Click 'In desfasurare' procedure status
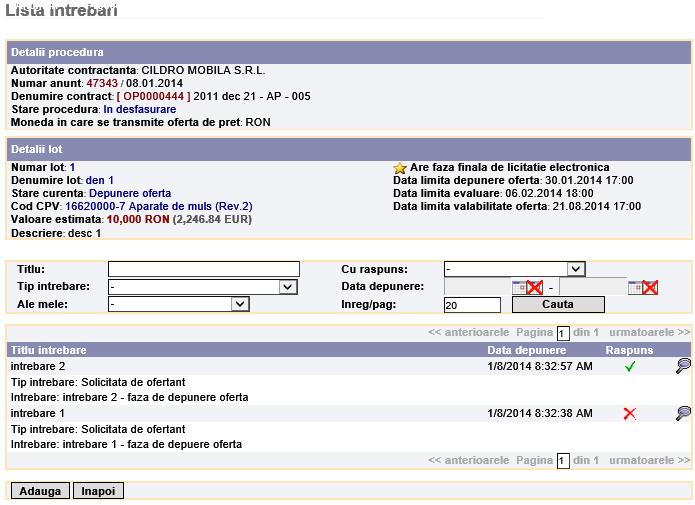 click(x=140, y=109)
